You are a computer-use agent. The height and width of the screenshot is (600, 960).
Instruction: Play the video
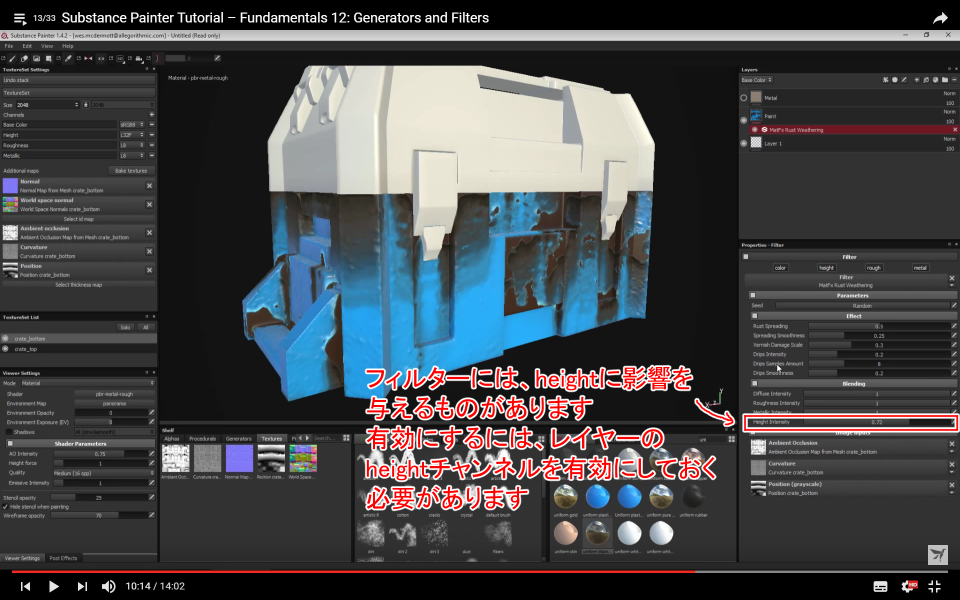point(53,587)
